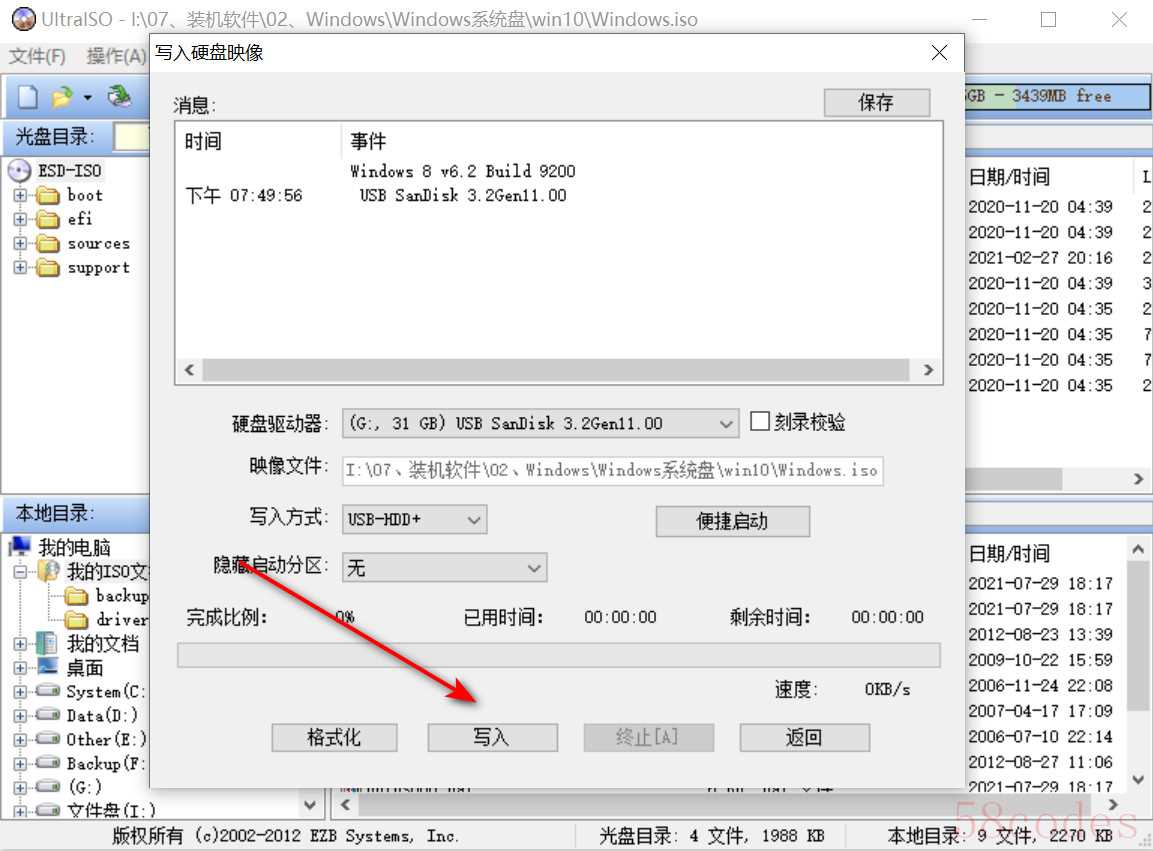Open the 操作(A) menu

[x=115, y=56]
